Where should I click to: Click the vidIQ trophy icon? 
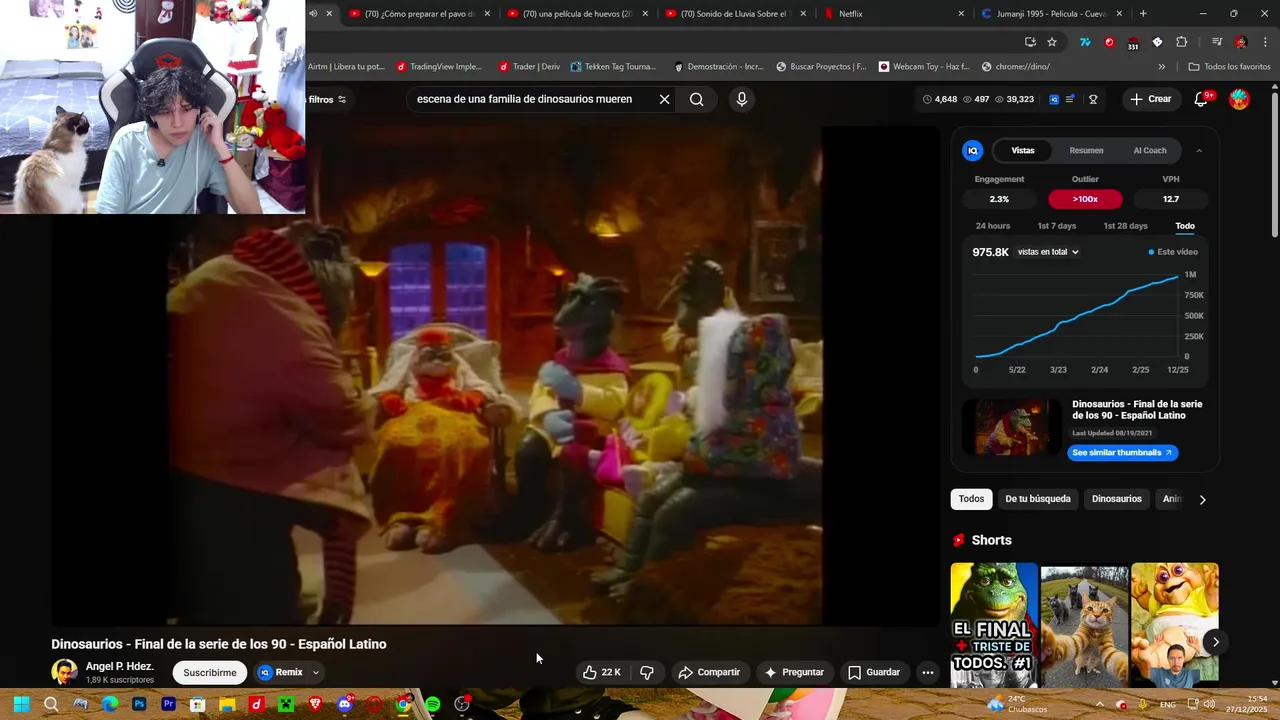coord(1093,99)
